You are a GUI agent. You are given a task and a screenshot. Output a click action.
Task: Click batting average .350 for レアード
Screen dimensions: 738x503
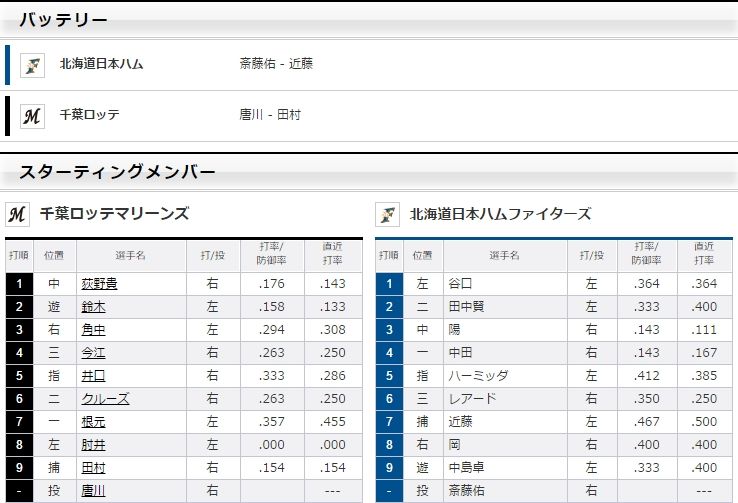647,399
